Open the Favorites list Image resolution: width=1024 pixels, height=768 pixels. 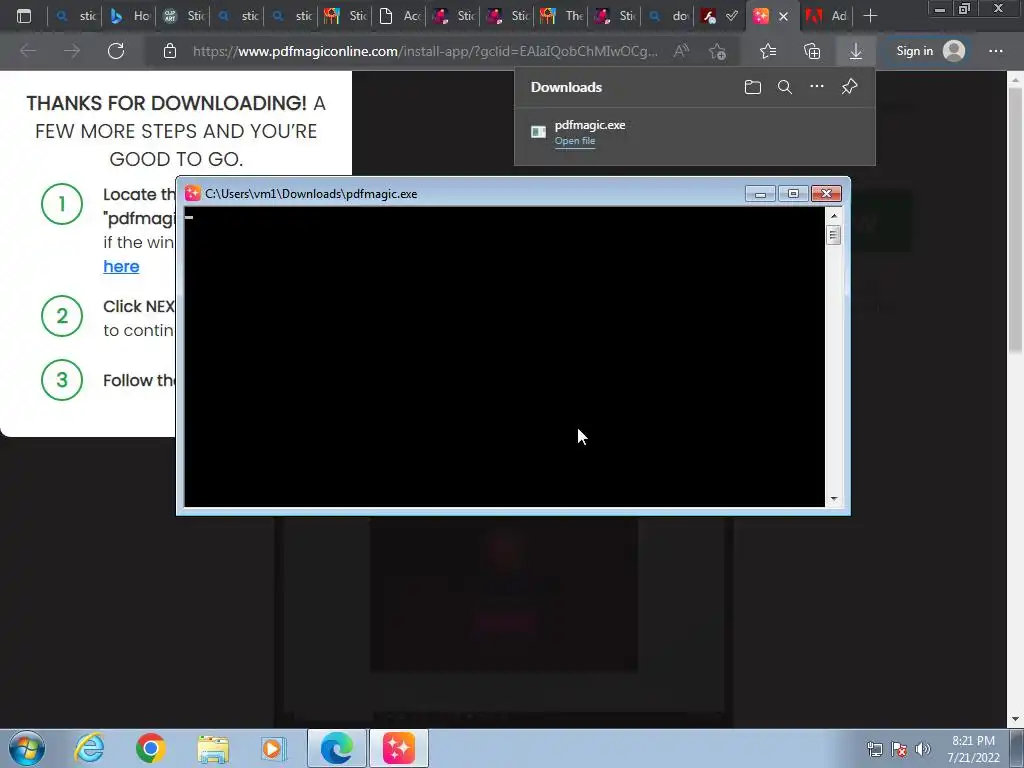click(768, 51)
